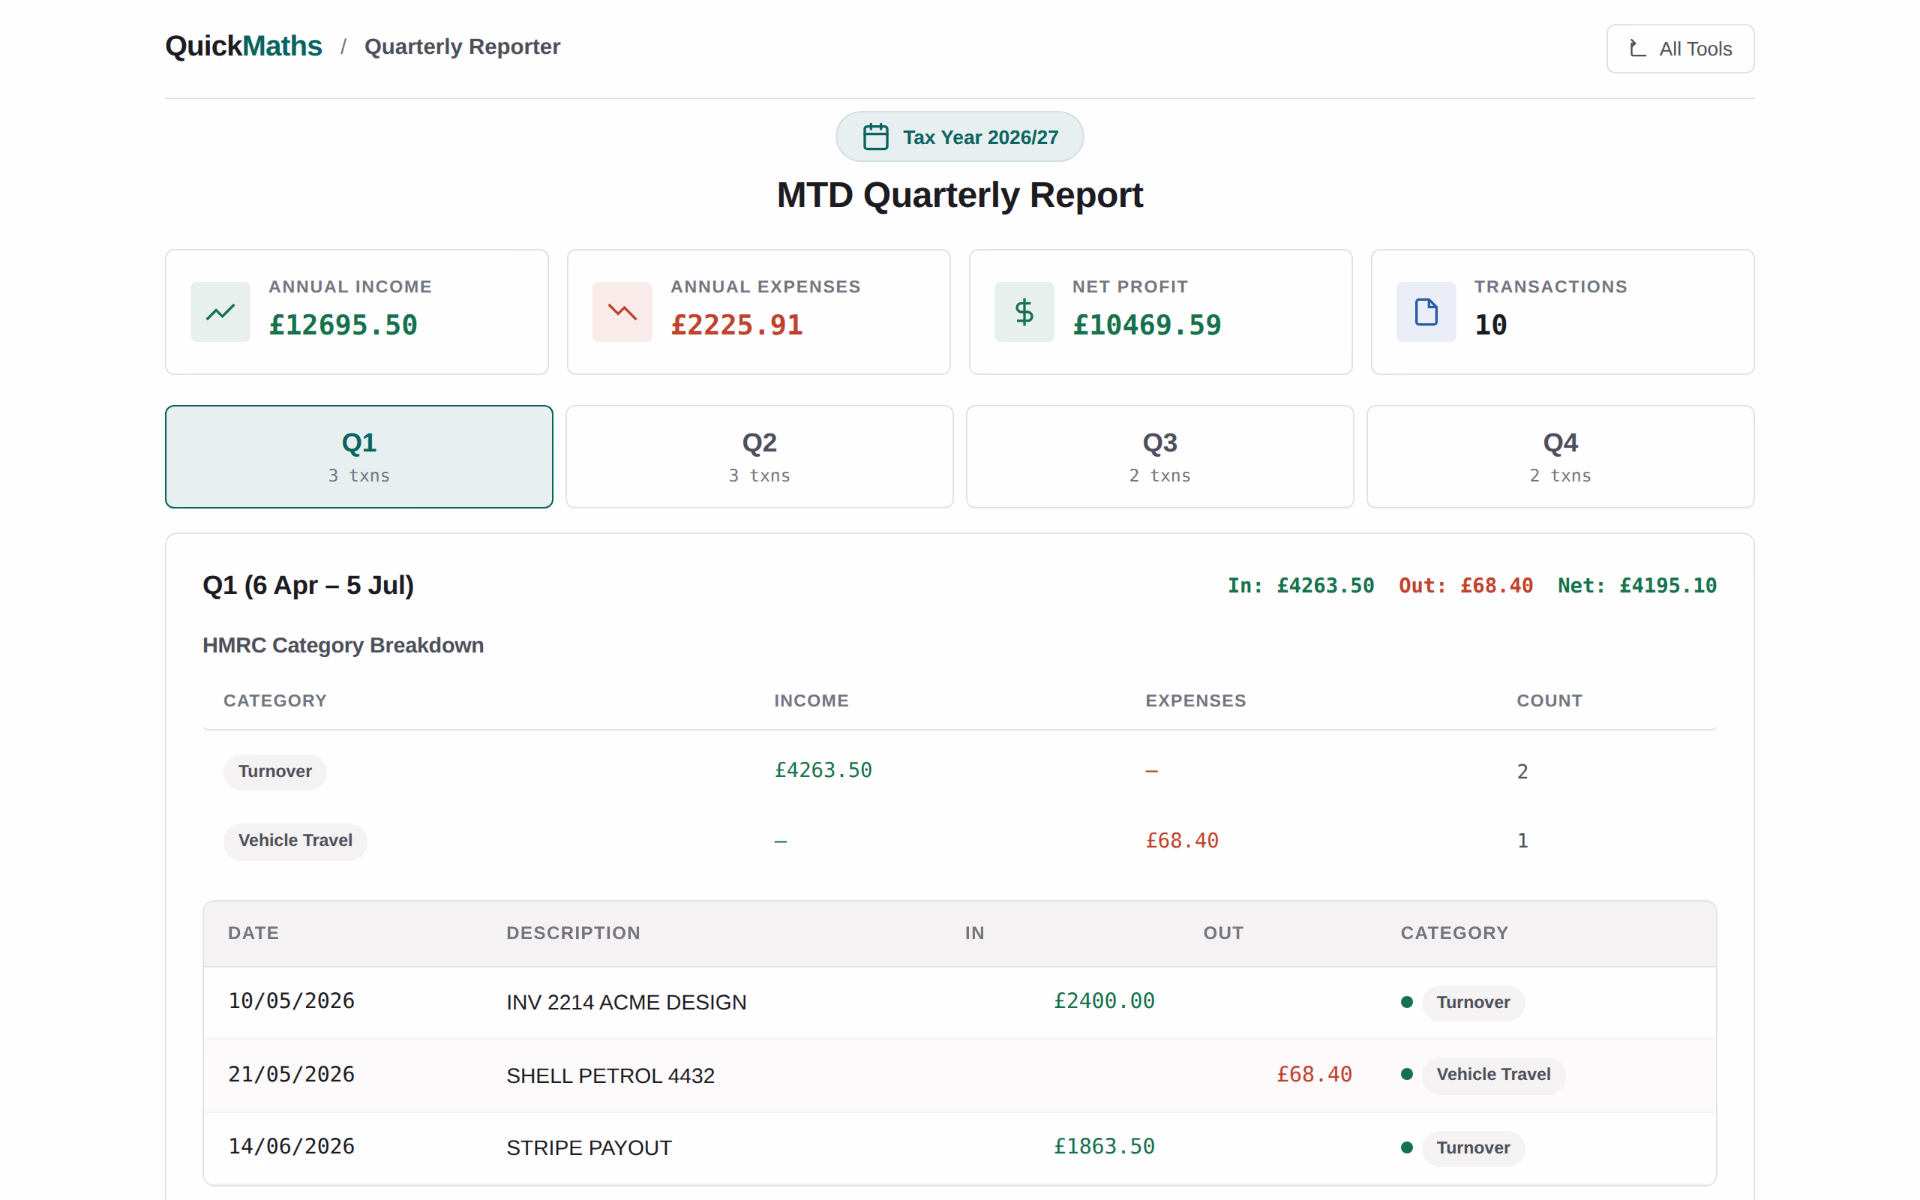Click the Tax Year 2026/27 badge

tap(960, 137)
